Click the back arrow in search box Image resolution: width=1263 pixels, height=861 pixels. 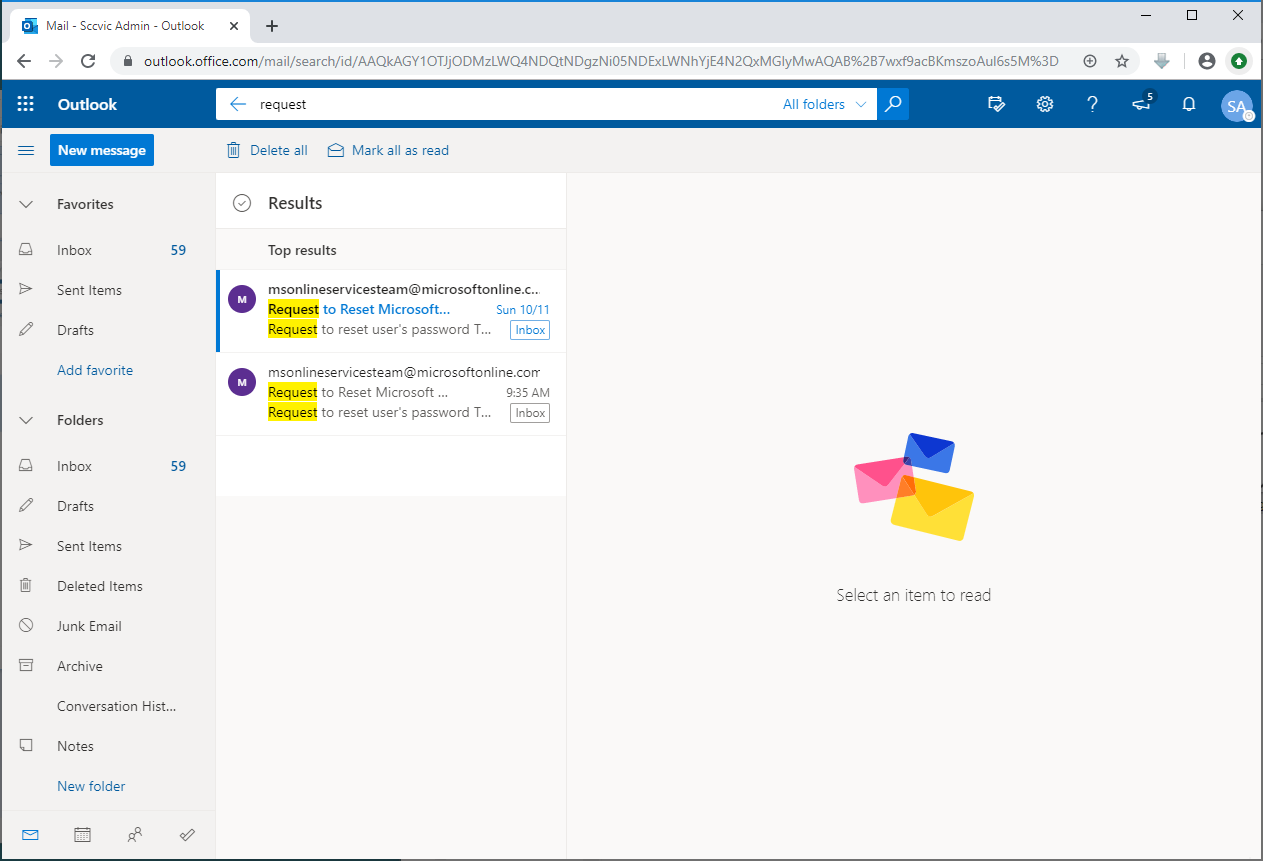pos(237,104)
